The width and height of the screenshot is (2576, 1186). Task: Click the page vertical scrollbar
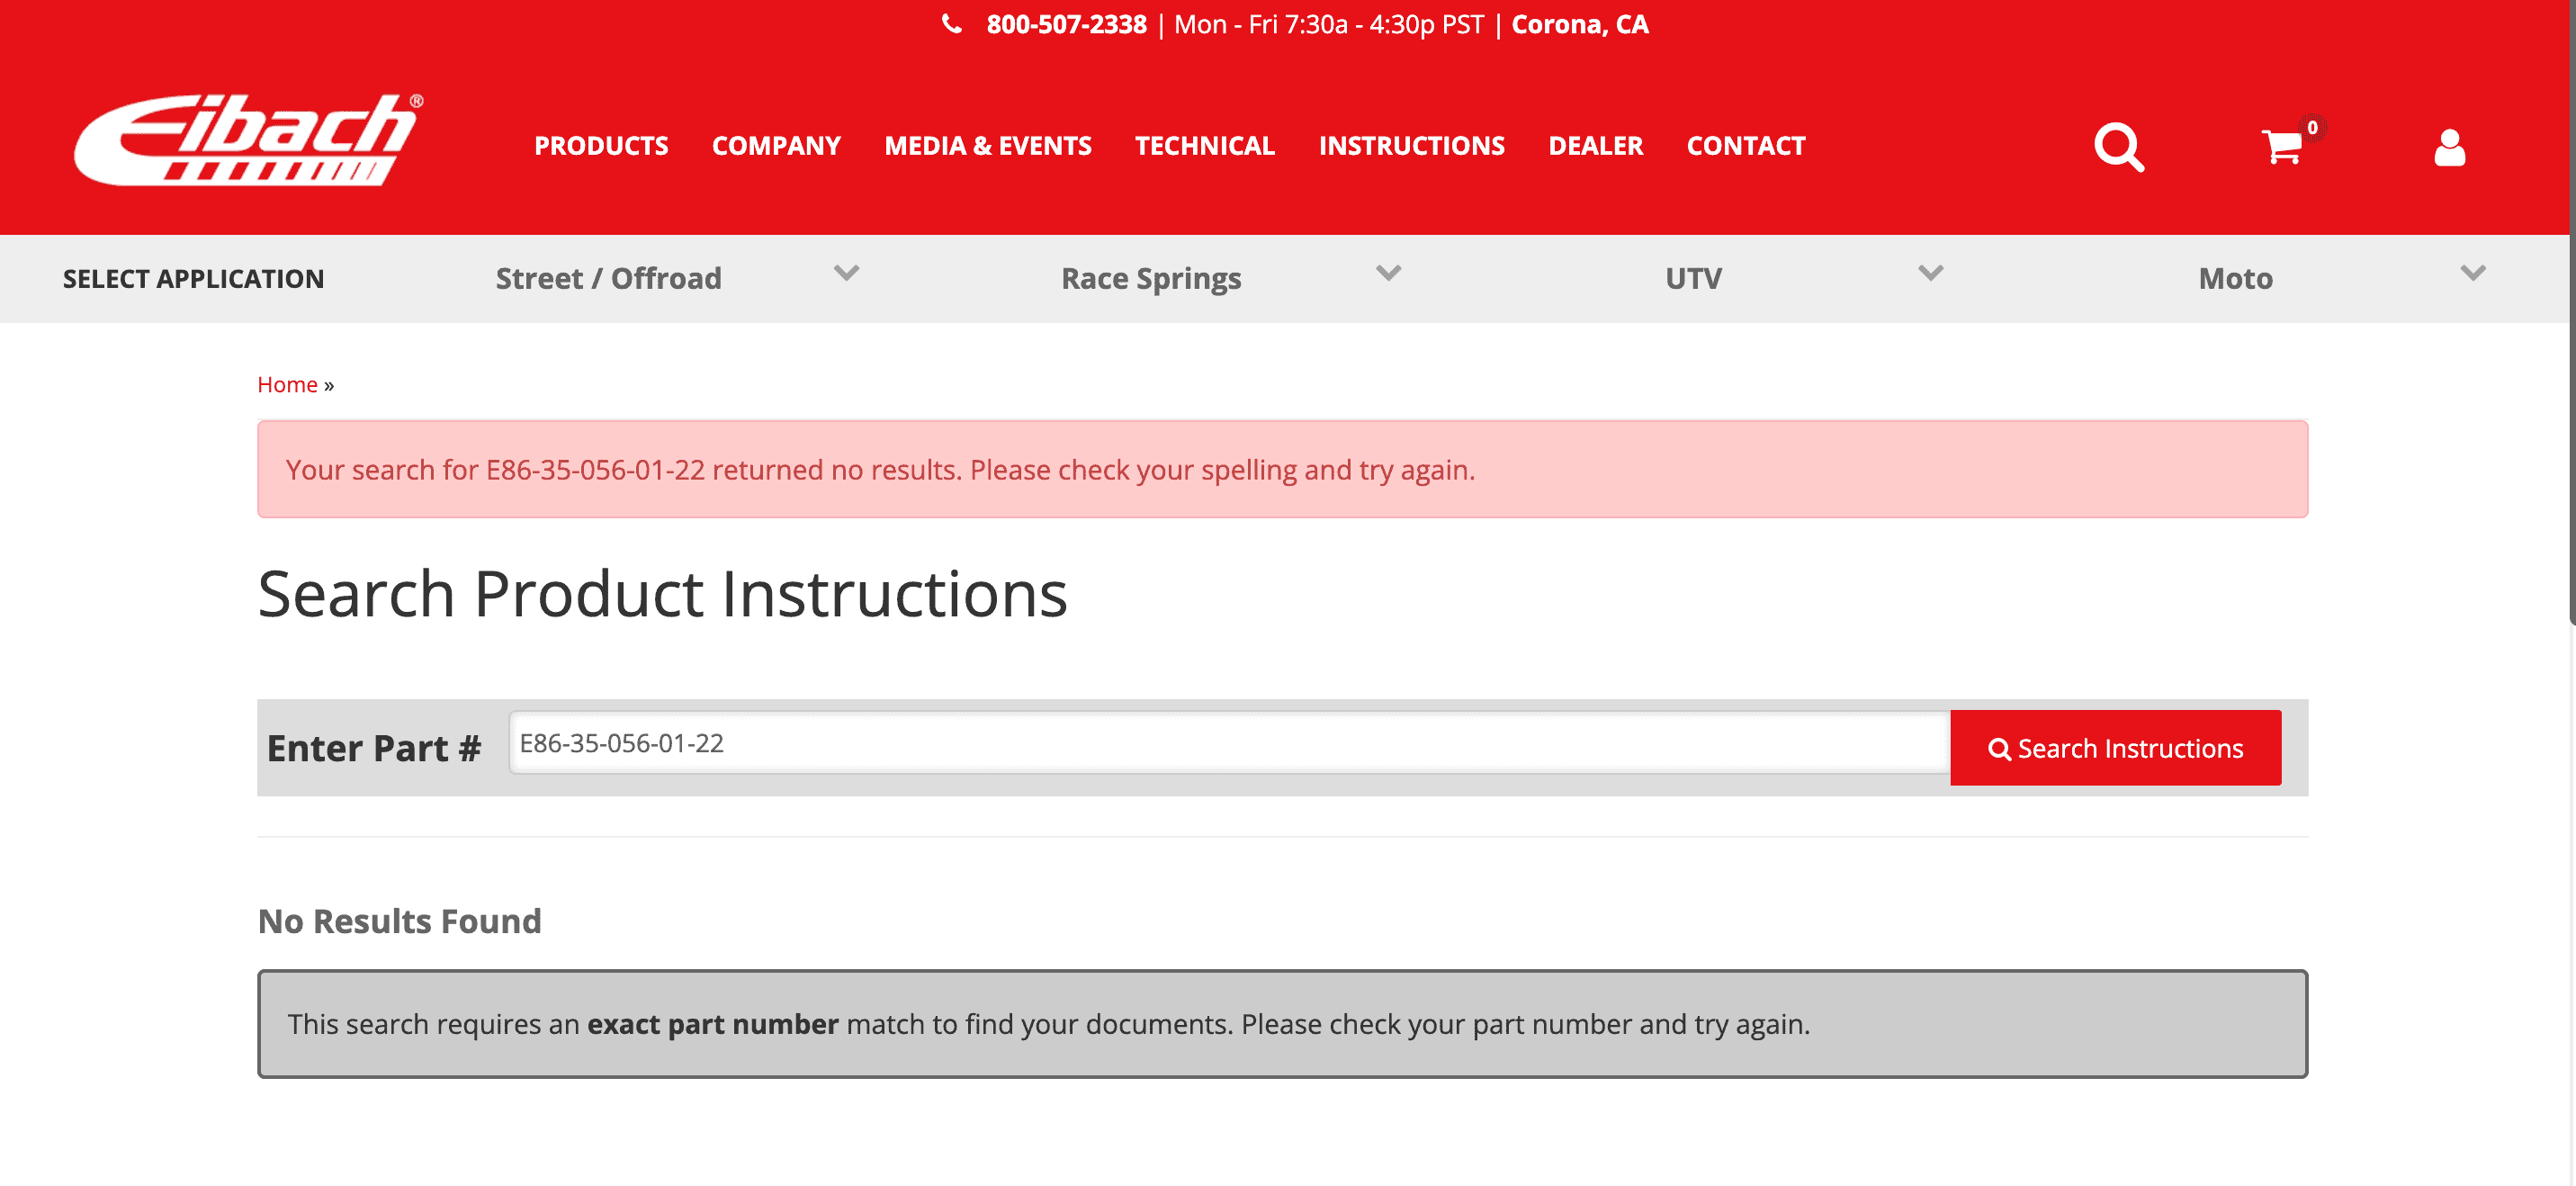tap(2570, 310)
